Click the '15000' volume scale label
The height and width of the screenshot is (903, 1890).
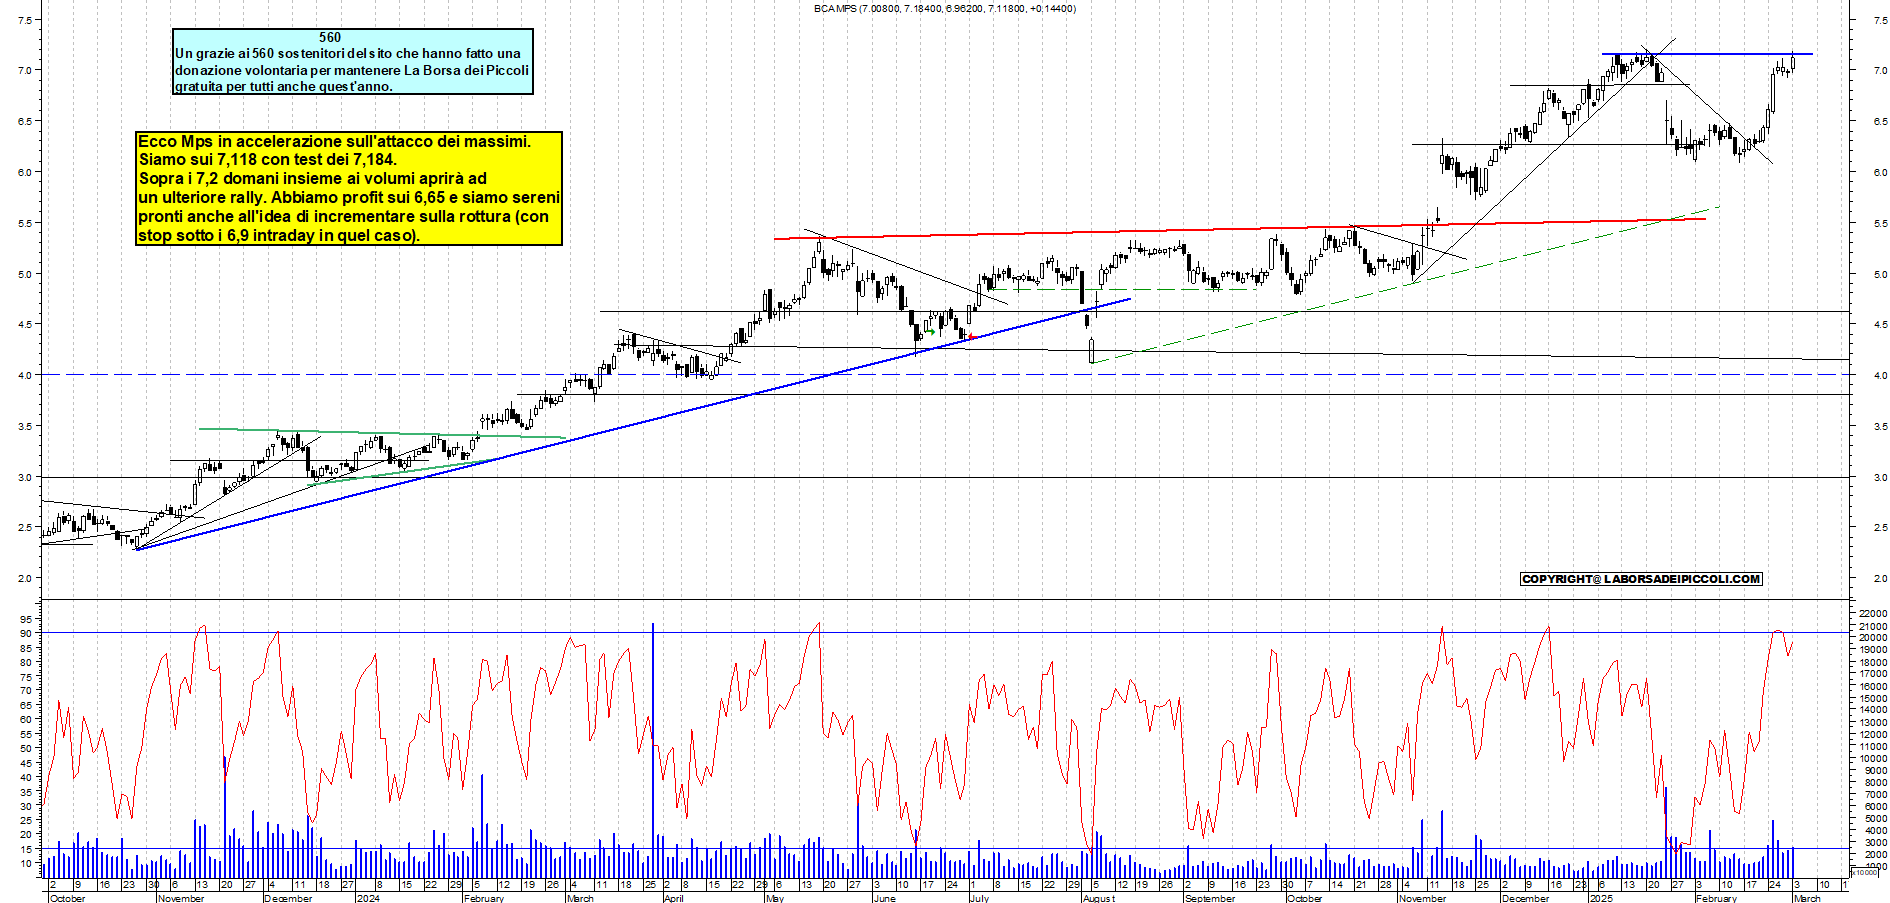(1873, 698)
